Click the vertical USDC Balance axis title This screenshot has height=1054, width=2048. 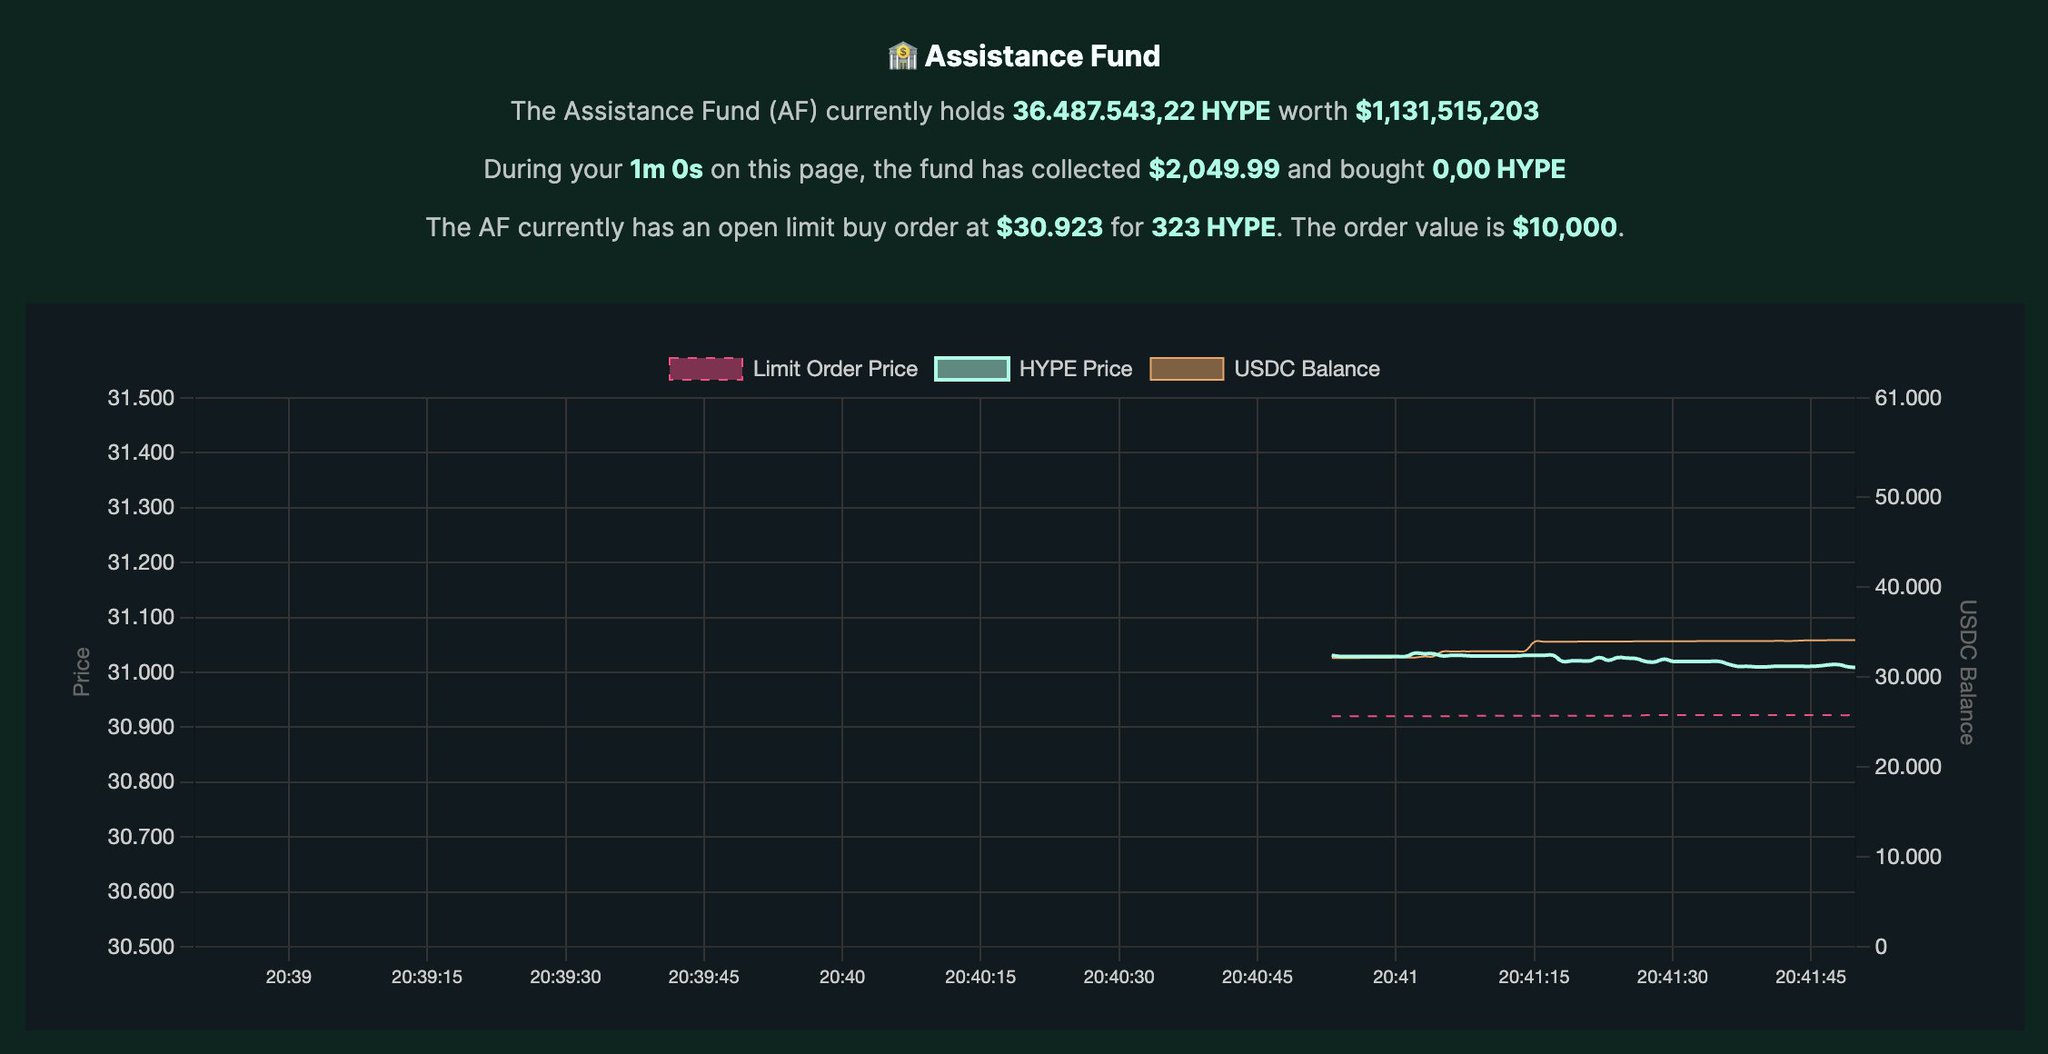(1966, 671)
